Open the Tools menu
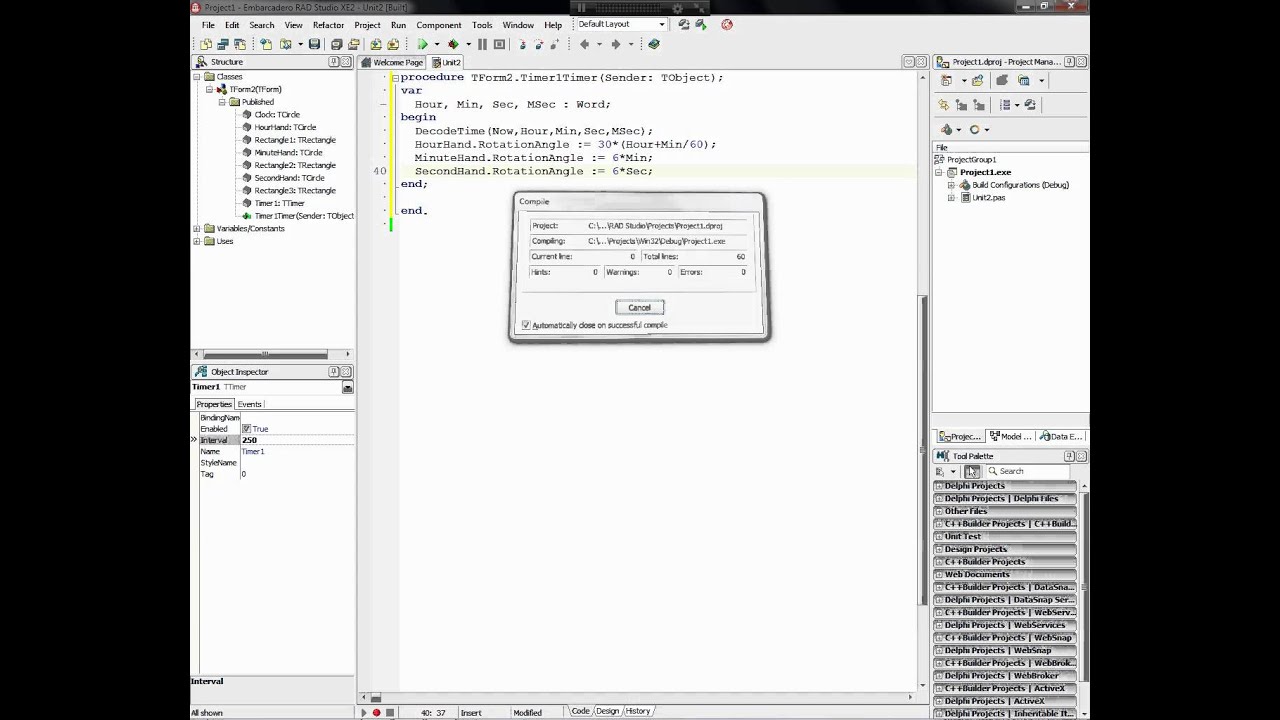 point(482,25)
